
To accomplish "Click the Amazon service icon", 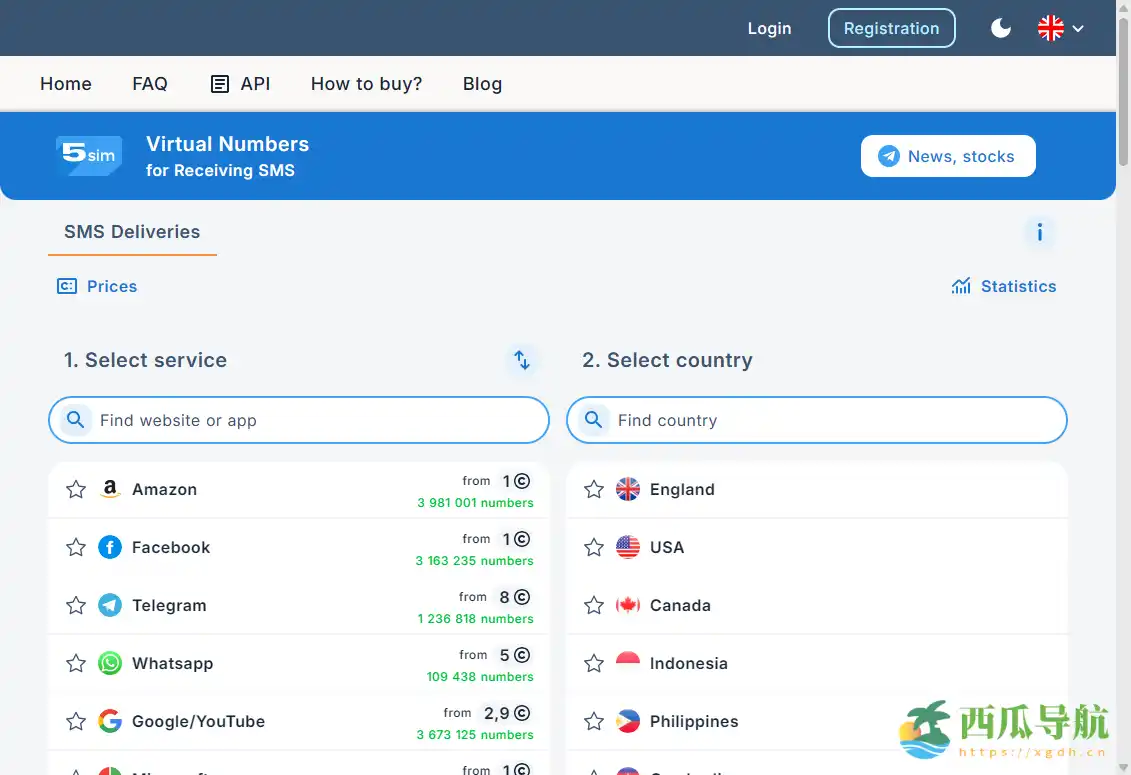I will pos(110,490).
